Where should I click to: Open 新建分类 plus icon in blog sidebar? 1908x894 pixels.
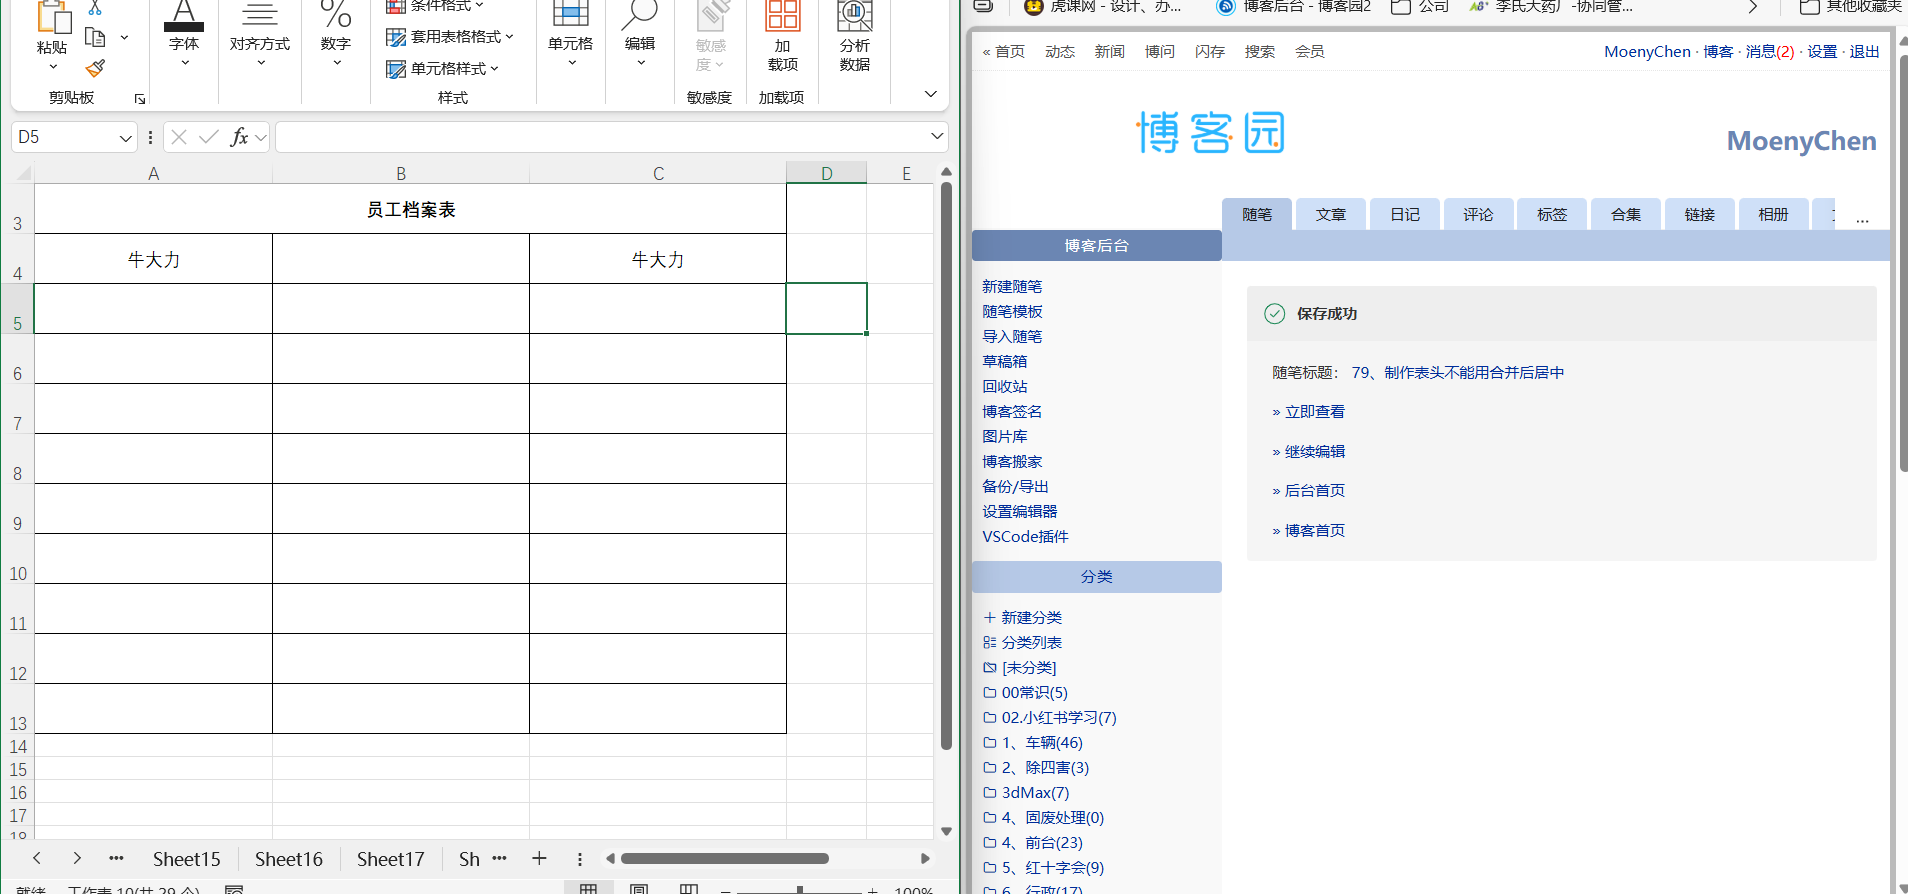point(989,617)
